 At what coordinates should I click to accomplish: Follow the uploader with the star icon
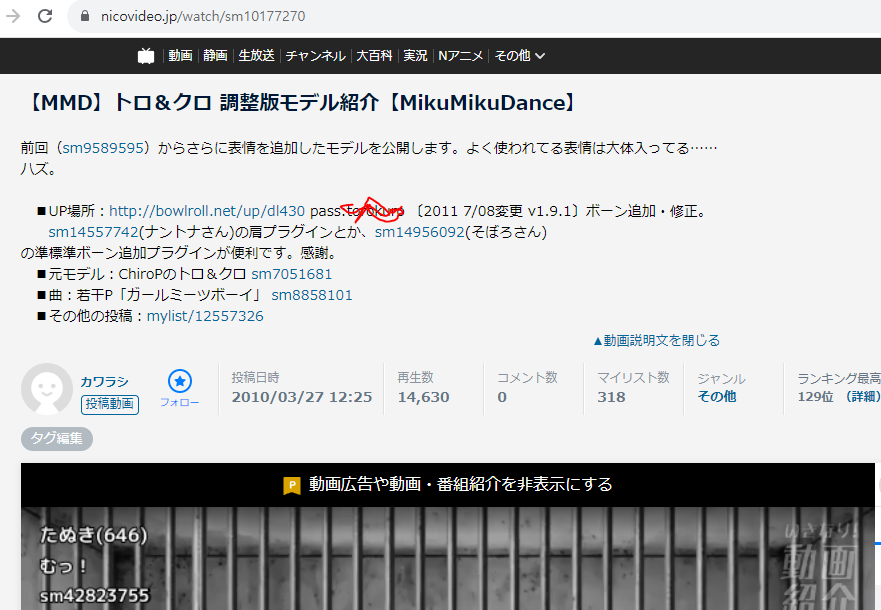(180, 388)
